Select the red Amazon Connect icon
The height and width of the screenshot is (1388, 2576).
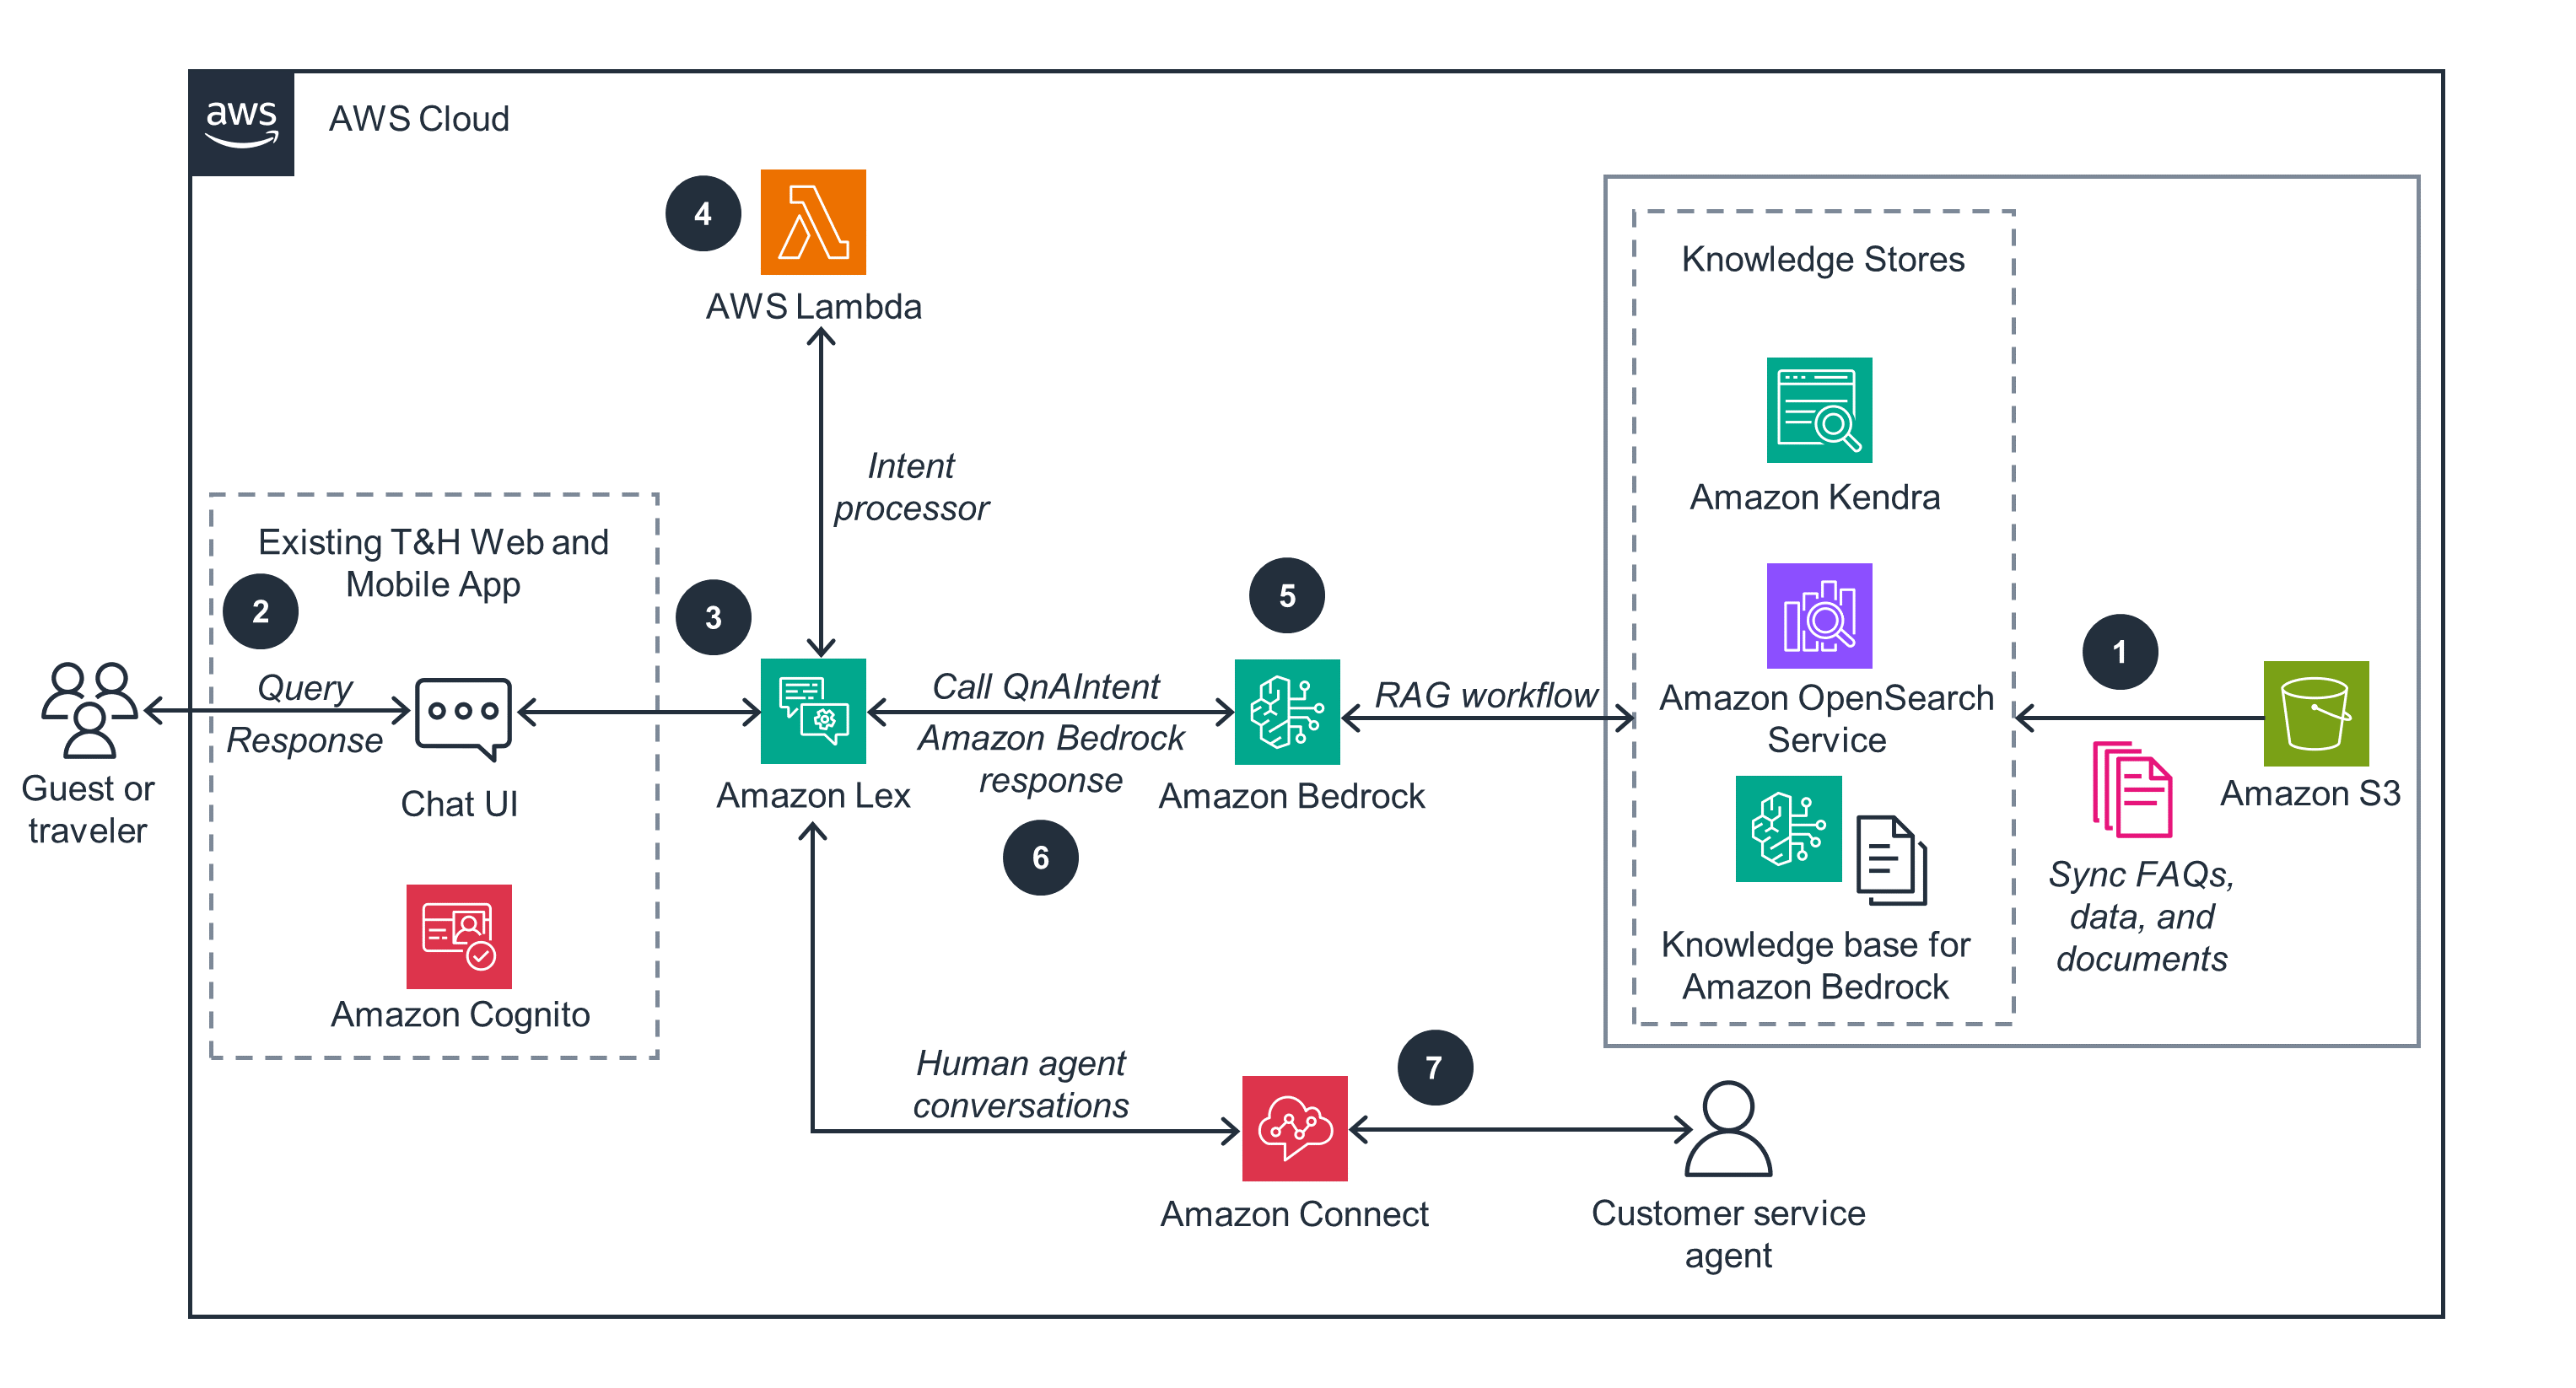coord(1295,1128)
